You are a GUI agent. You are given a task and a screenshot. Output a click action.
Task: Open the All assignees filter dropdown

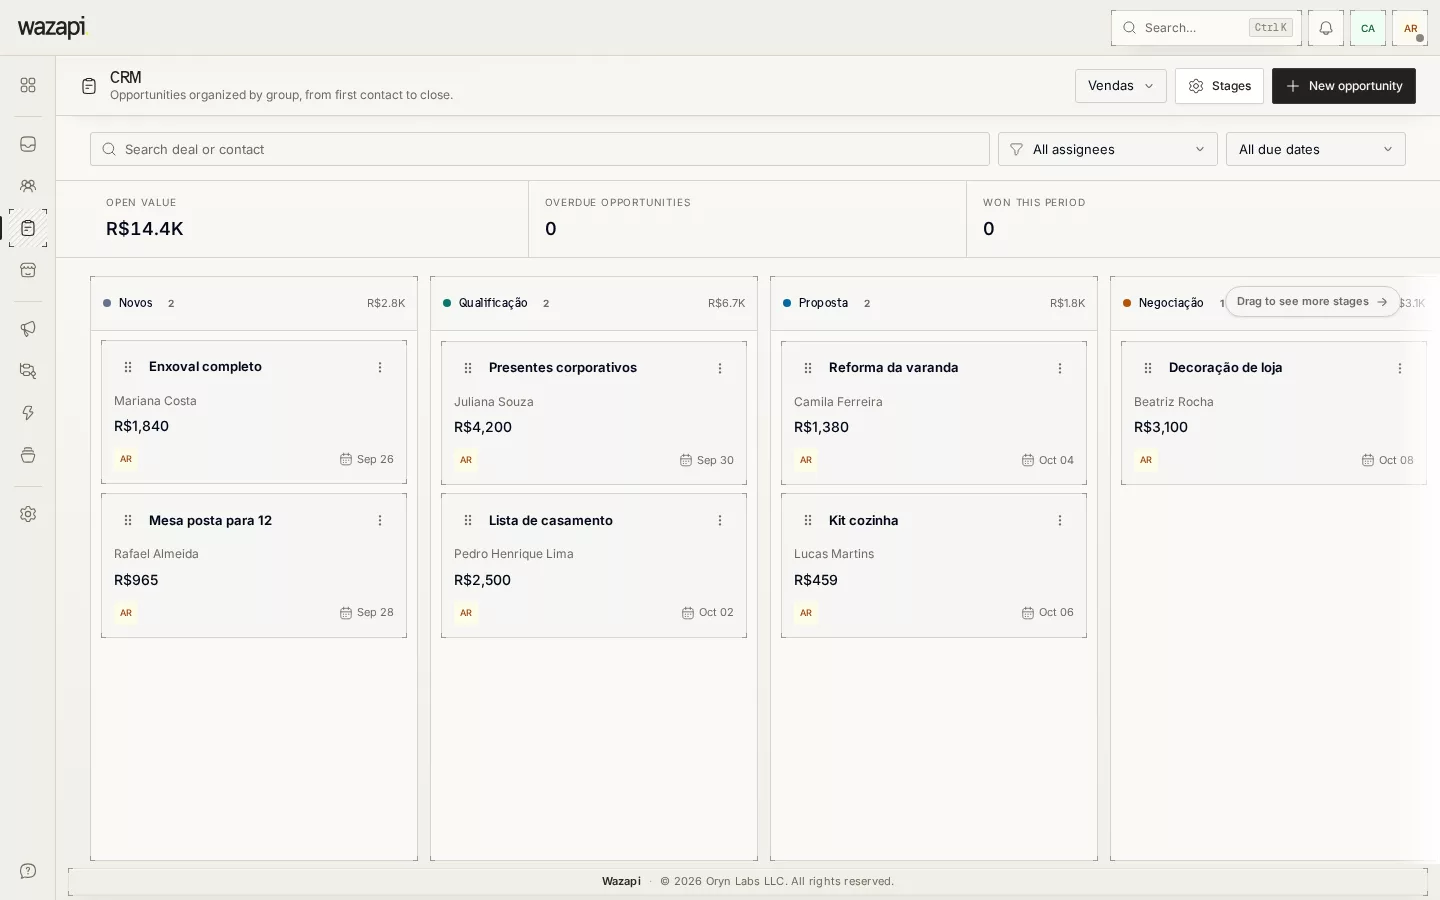click(x=1108, y=149)
